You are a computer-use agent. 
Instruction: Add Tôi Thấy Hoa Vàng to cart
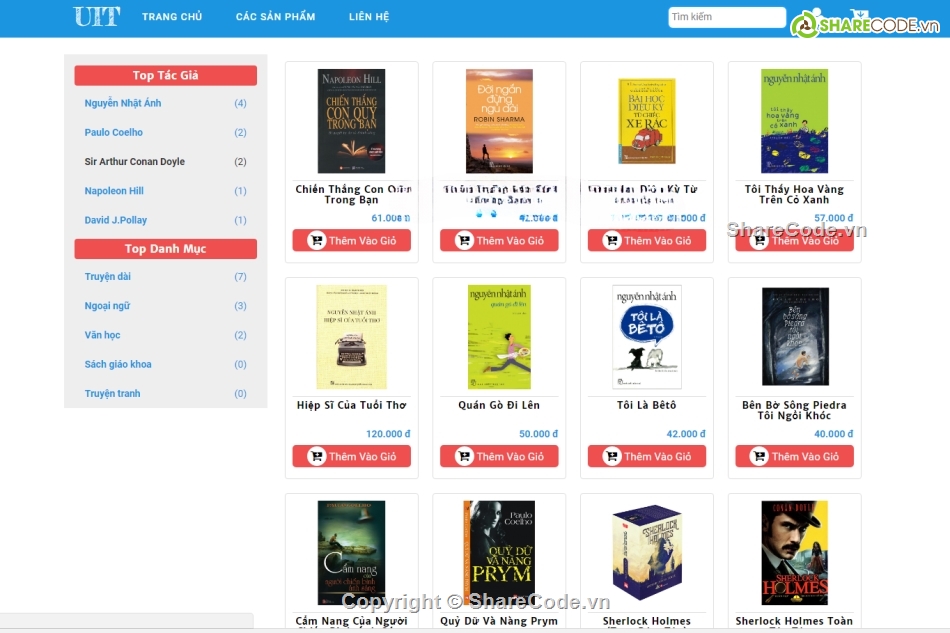point(794,240)
